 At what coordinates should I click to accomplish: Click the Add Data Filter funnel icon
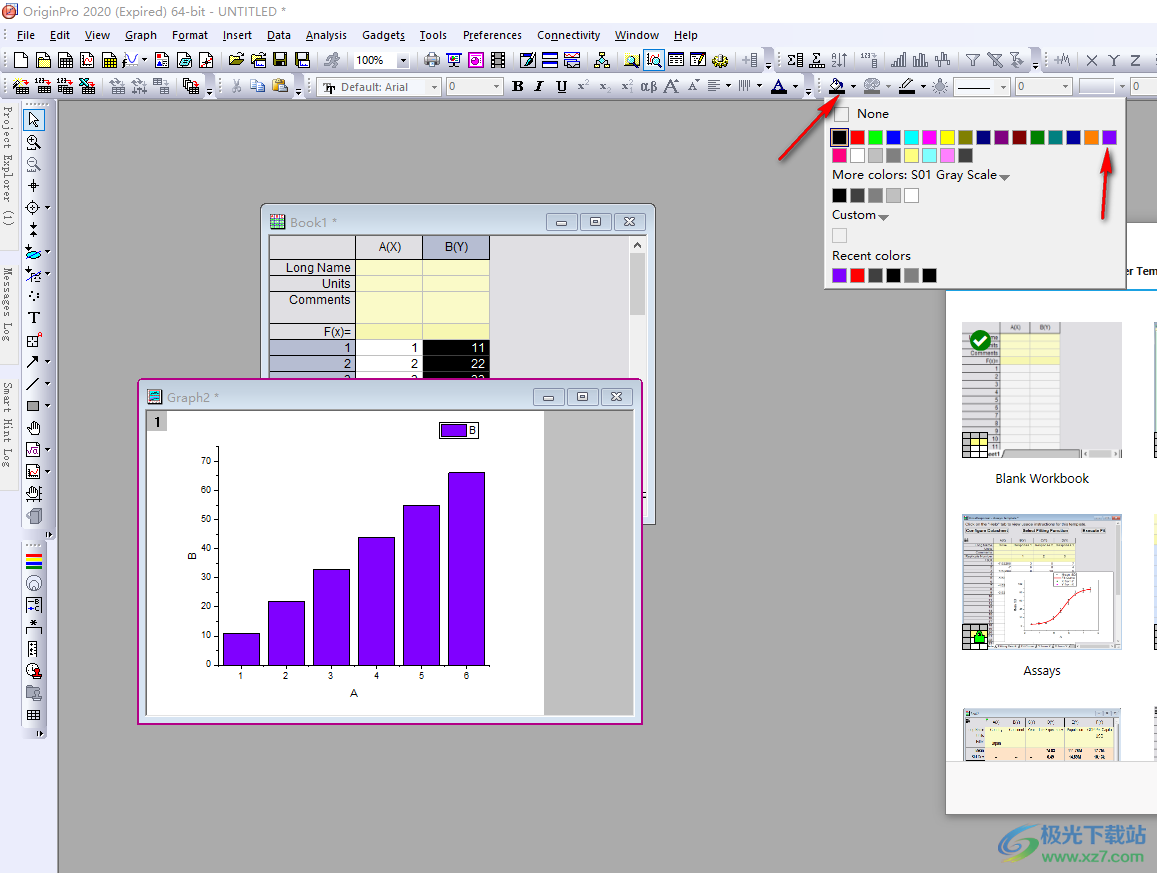(x=973, y=61)
